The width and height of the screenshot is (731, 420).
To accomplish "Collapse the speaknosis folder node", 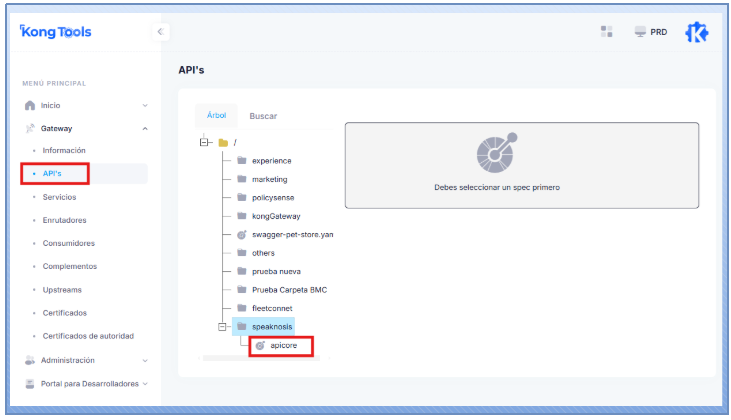I will point(222,326).
